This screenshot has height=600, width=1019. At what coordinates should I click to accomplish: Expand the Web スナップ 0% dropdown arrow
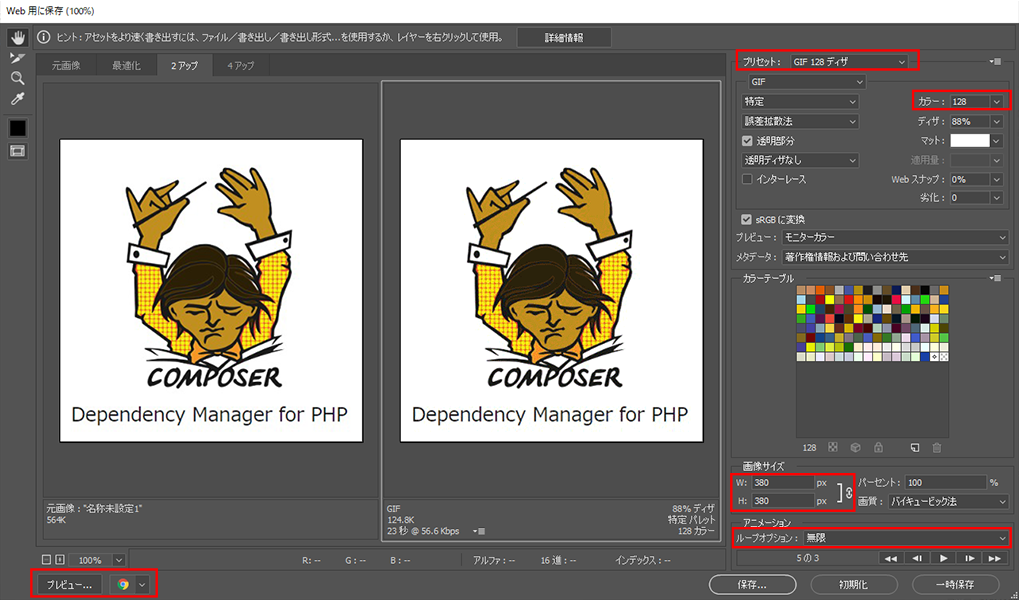pyautogui.click(x=996, y=179)
